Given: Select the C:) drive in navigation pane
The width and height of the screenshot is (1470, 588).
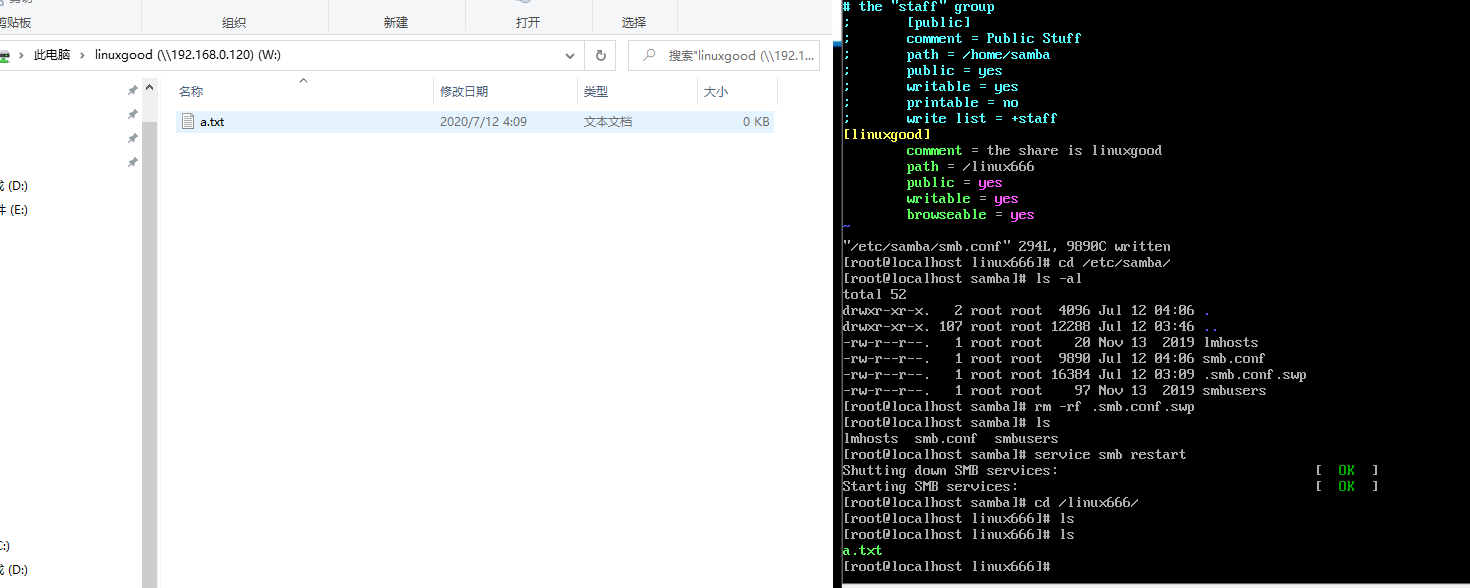Looking at the screenshot, I should click(5, 546).
